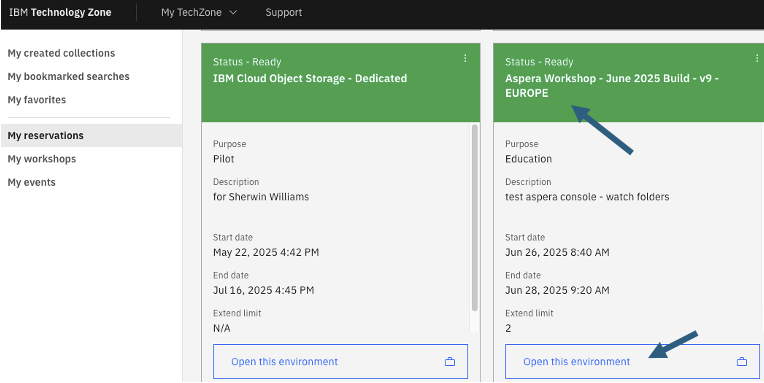Open this environment for Aspera Workshop
The image size is (764, 383).
click(632, 362)
